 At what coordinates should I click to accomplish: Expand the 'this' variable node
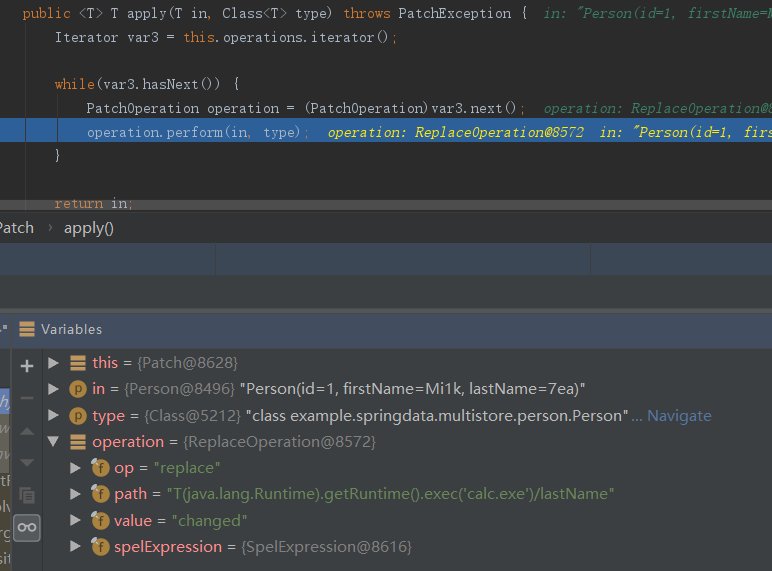click(x=53, y=363)
